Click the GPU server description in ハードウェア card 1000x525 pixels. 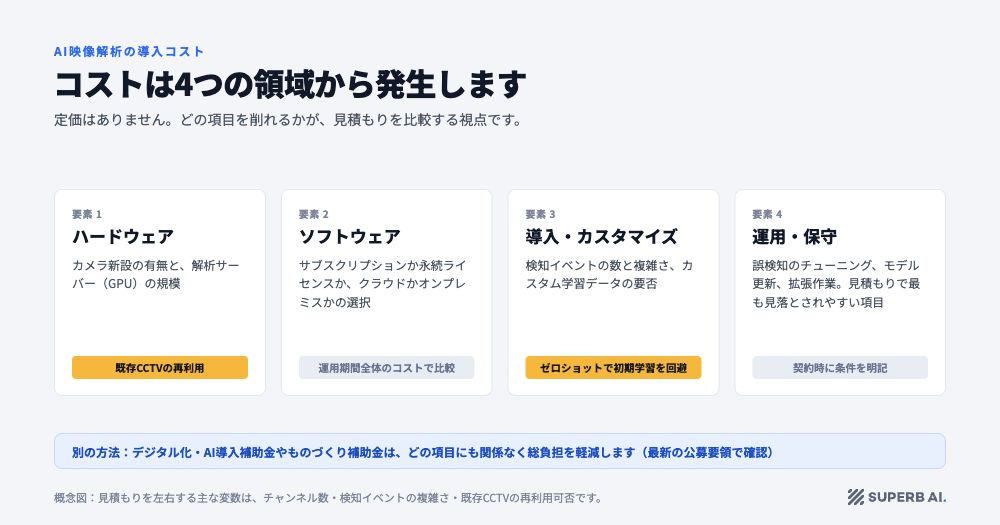(156, 274)
